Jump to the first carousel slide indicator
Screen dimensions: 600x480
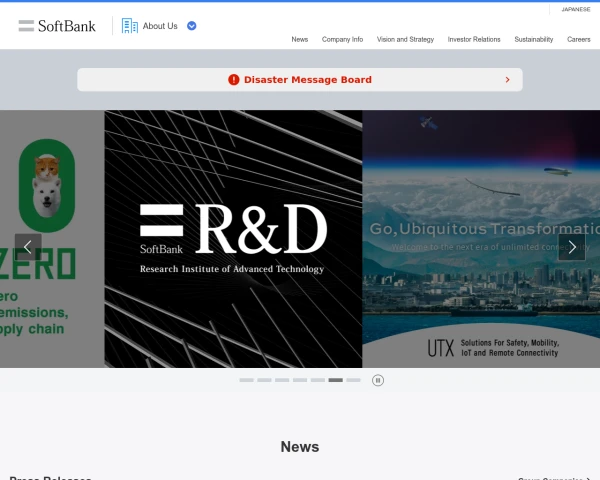pos(246,380)
